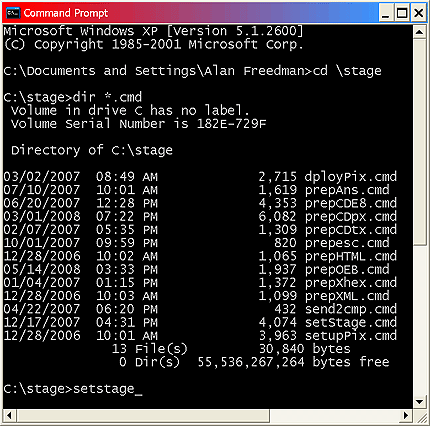Viewport: 430px width, 426px height.
Task: Click the vertical scrollbar down arrow
Action: [419, 402]
